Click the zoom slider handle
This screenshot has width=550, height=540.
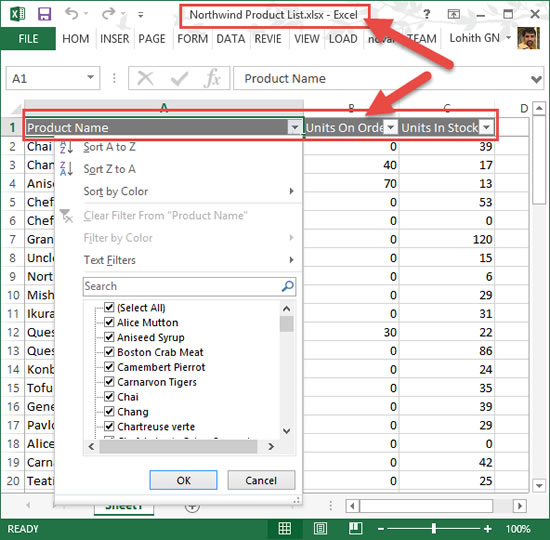coord(434,528)
